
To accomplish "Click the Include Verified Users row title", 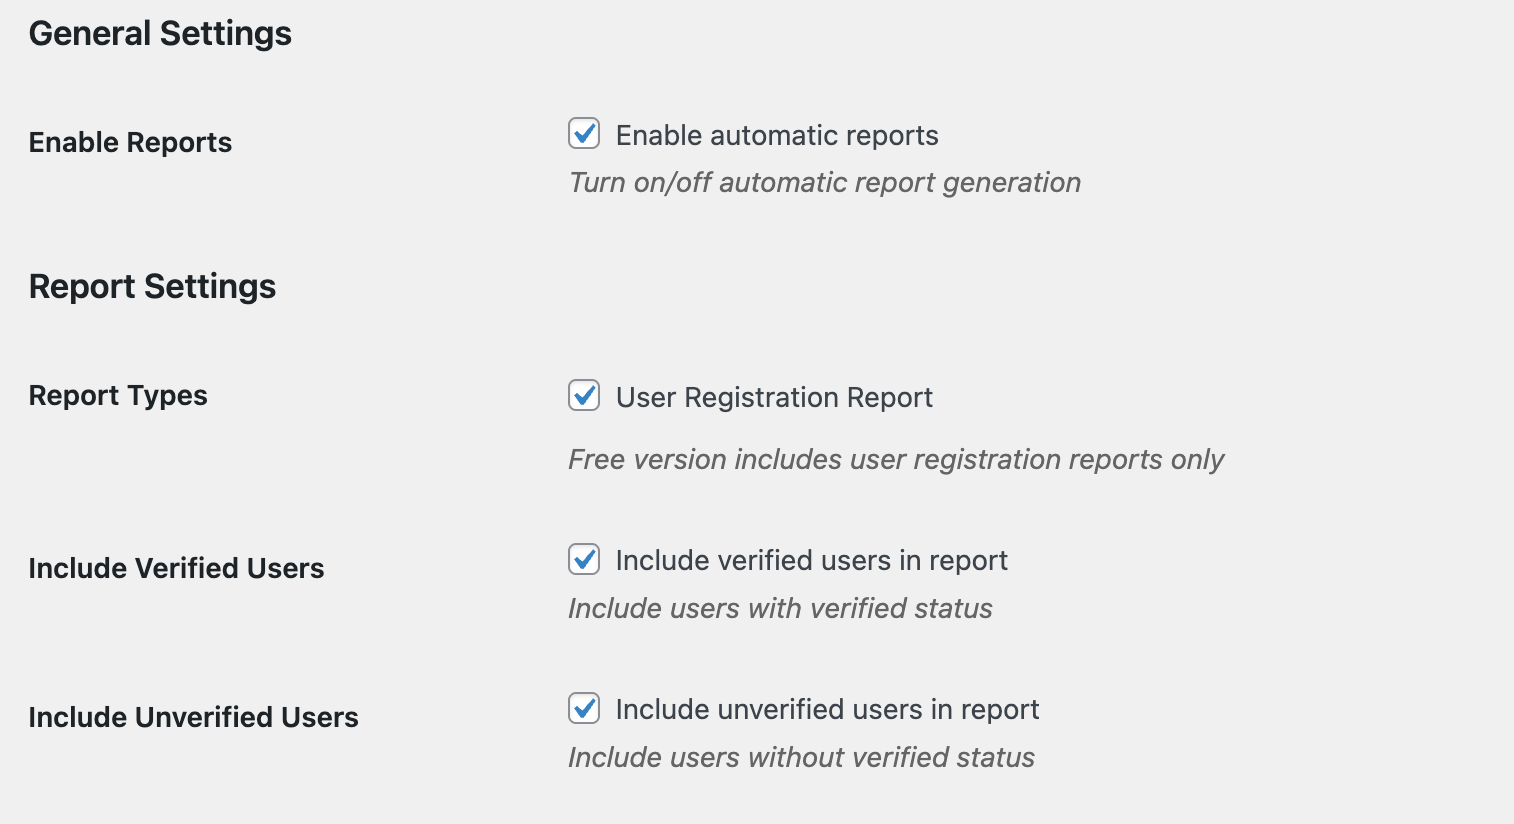I will click(176, 568).
